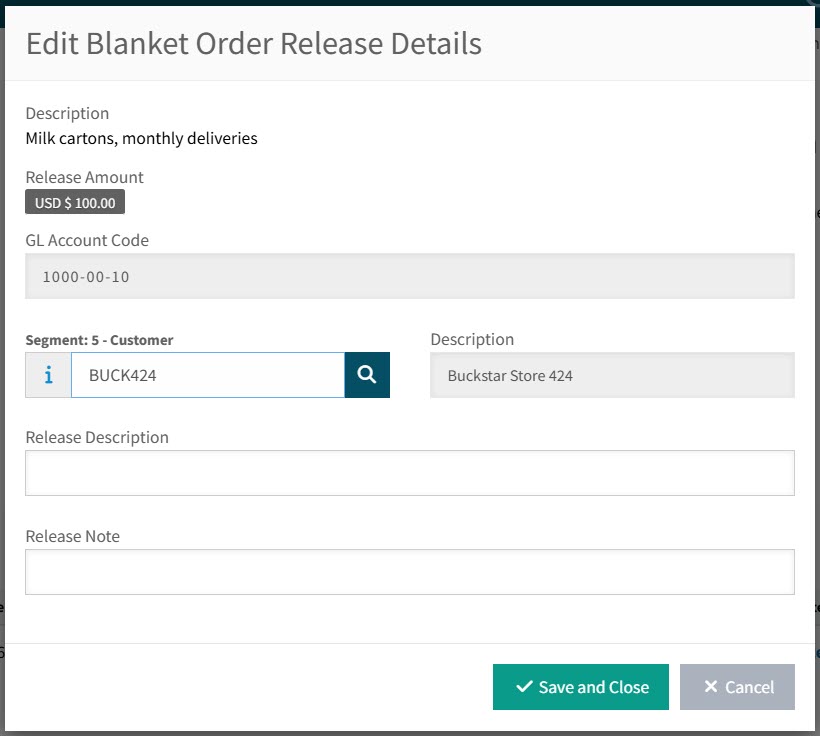Open the customer lookup with the magnifying glass icon

[x=367, y=374]
